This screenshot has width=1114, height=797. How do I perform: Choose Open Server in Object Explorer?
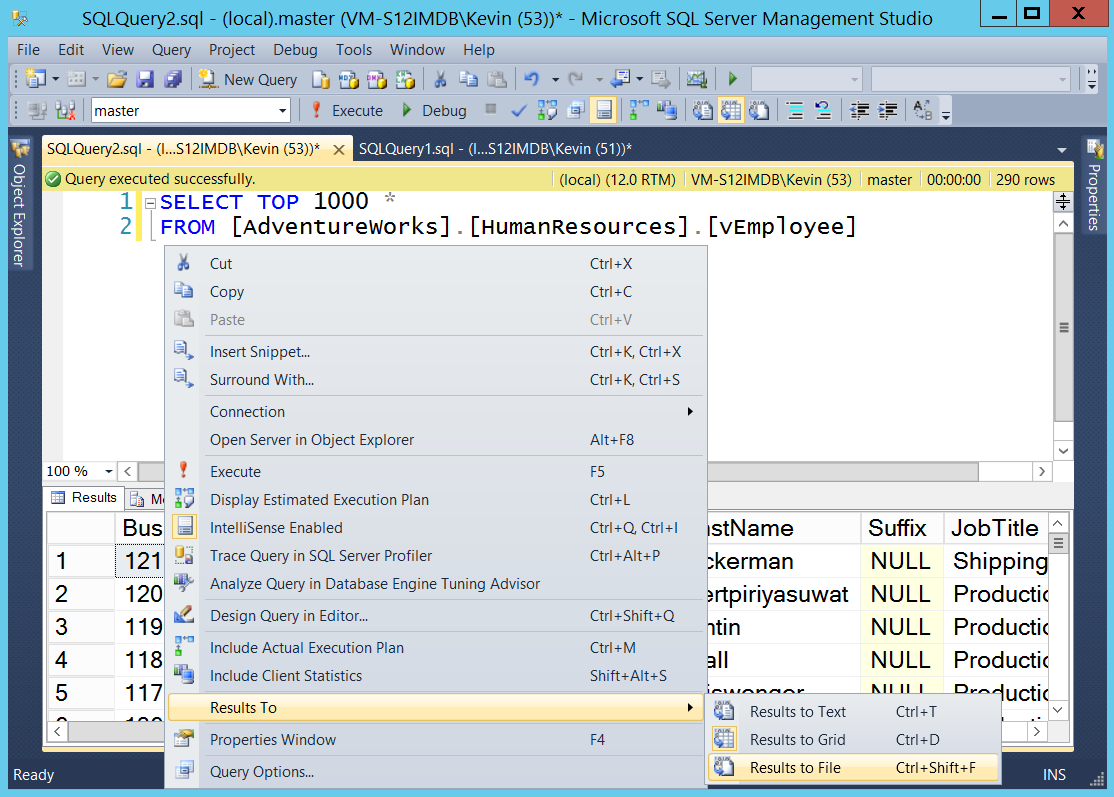pyautogui.click(x=436, y=440)
